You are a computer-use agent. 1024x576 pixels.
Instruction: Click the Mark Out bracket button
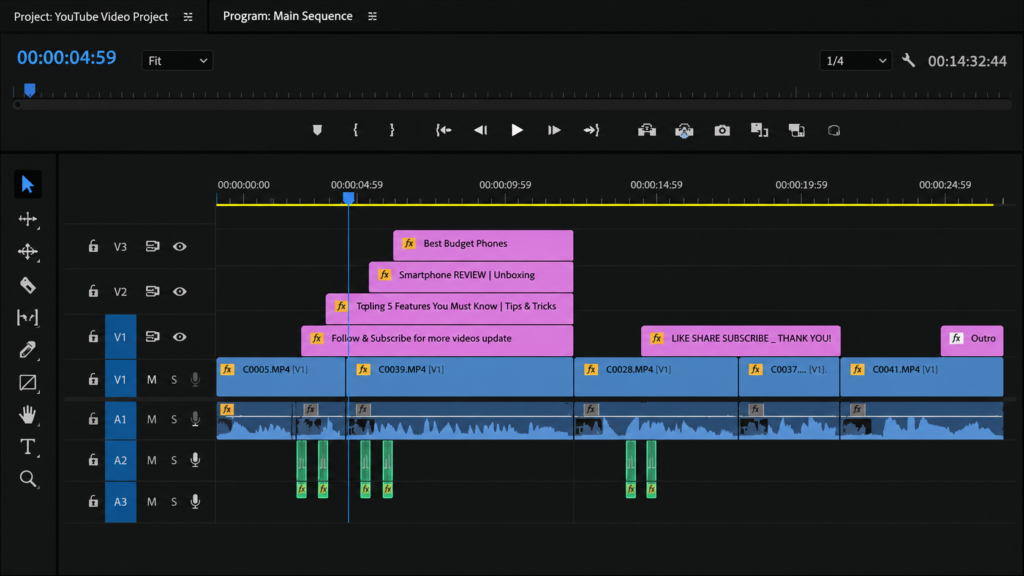[x=392, y=130]
